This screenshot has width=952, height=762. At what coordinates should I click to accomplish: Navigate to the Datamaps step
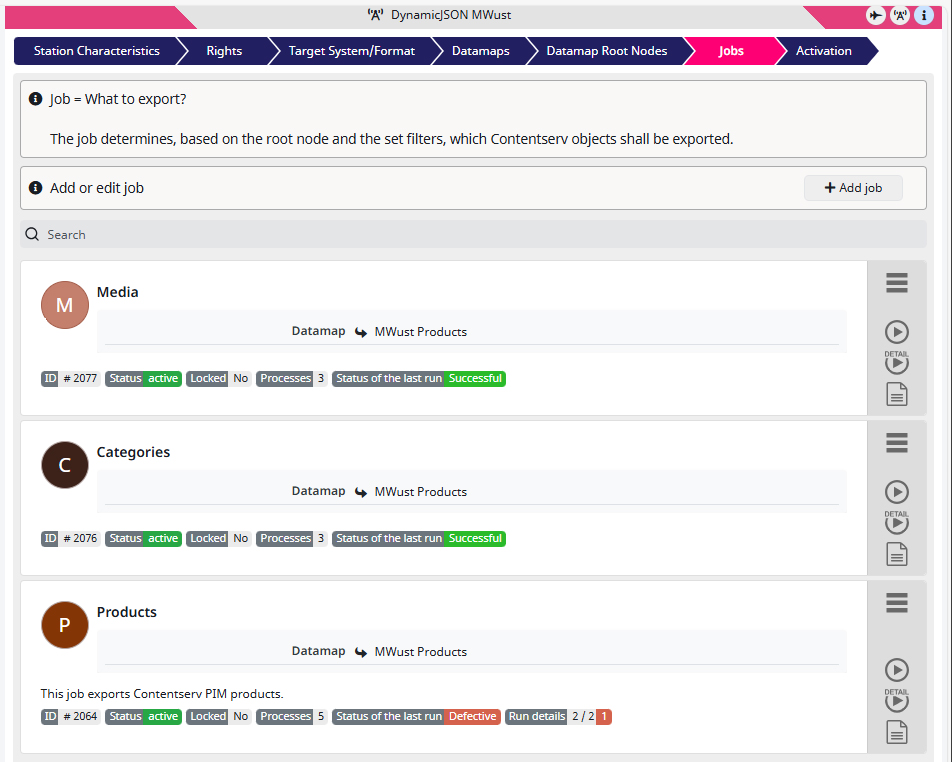tap(480, 51)
